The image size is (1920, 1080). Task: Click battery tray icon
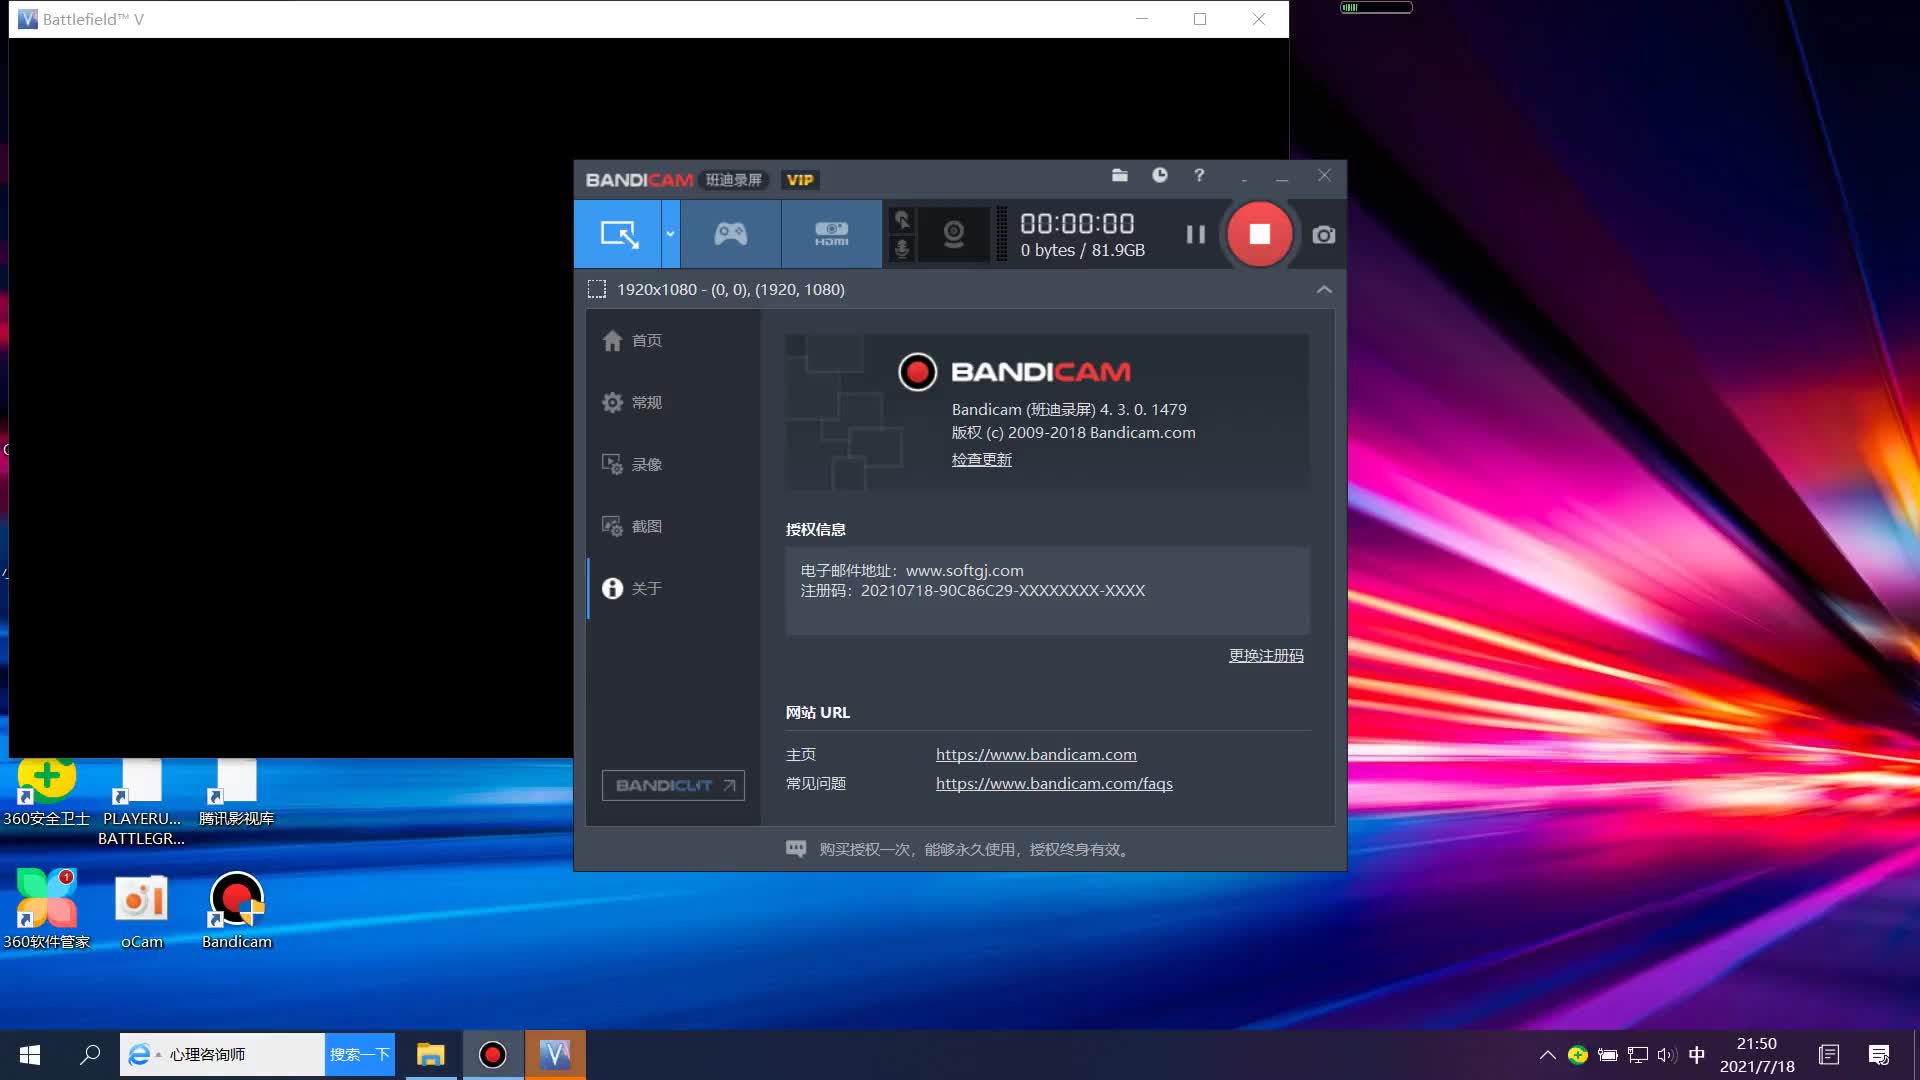[1607, 1054]
